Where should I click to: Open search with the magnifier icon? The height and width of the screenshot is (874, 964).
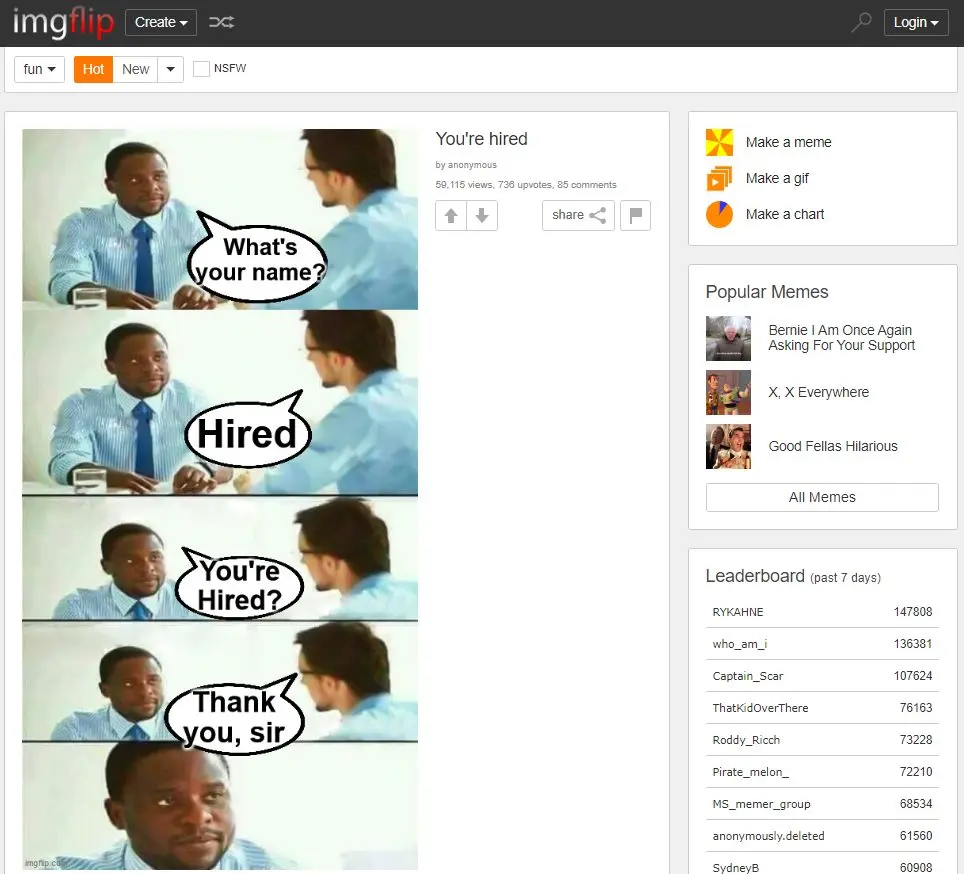tap(860, 22)
